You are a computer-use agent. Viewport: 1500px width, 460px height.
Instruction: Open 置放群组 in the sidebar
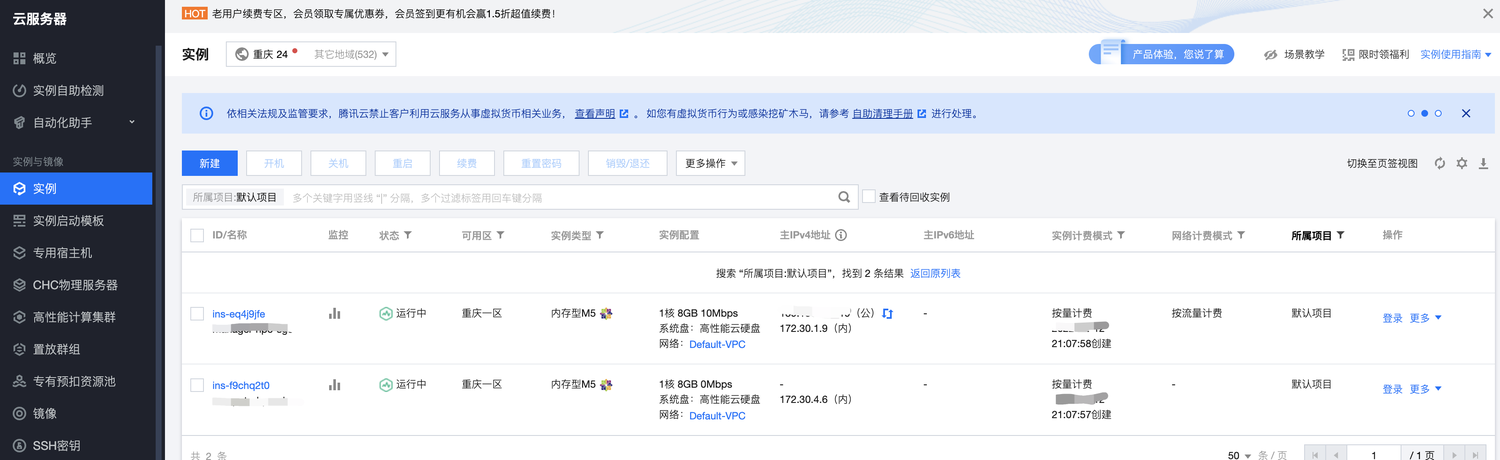(x=76, y=349)
